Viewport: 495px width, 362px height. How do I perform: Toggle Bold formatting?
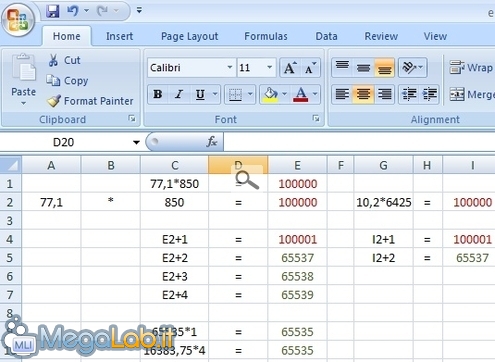158,94
